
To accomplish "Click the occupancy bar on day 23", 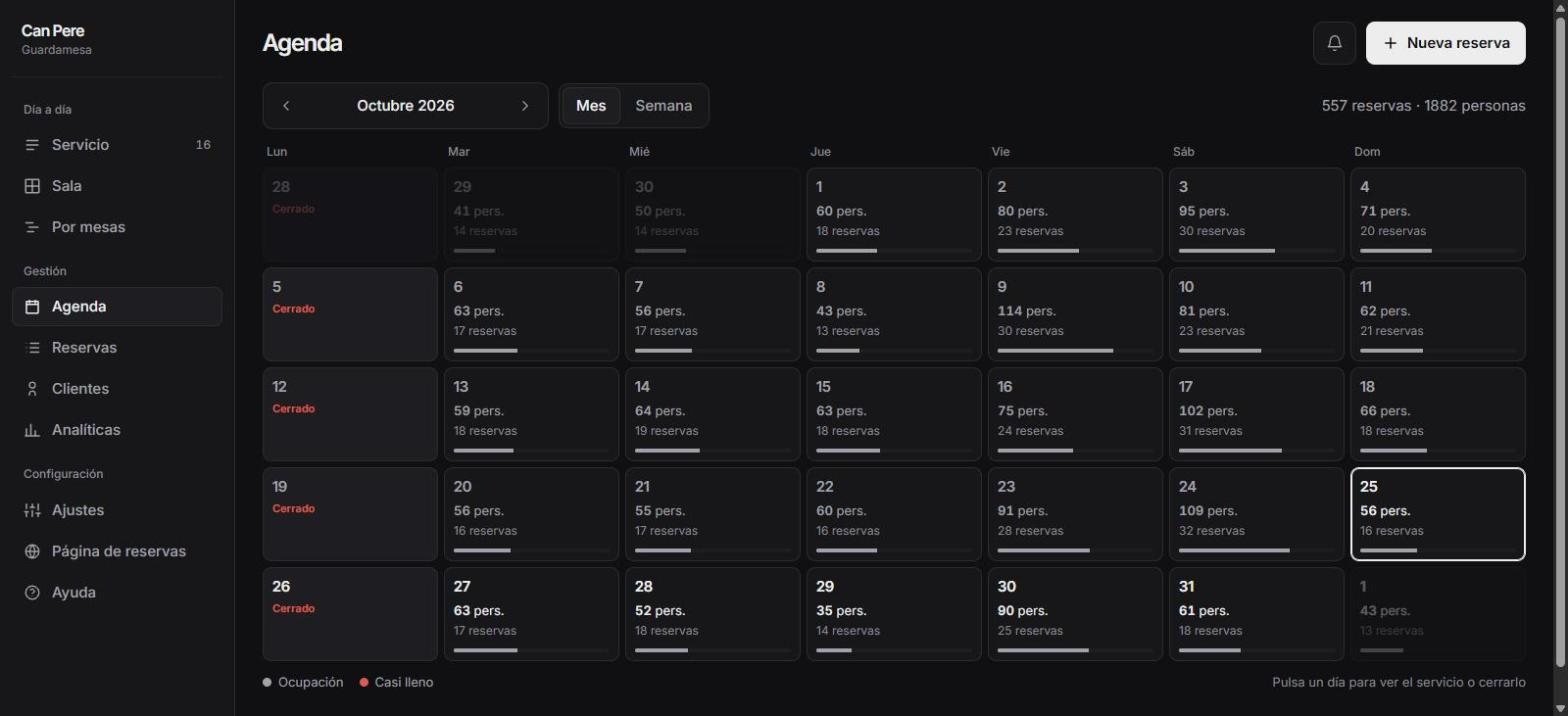I will (x=1075, y=550).
